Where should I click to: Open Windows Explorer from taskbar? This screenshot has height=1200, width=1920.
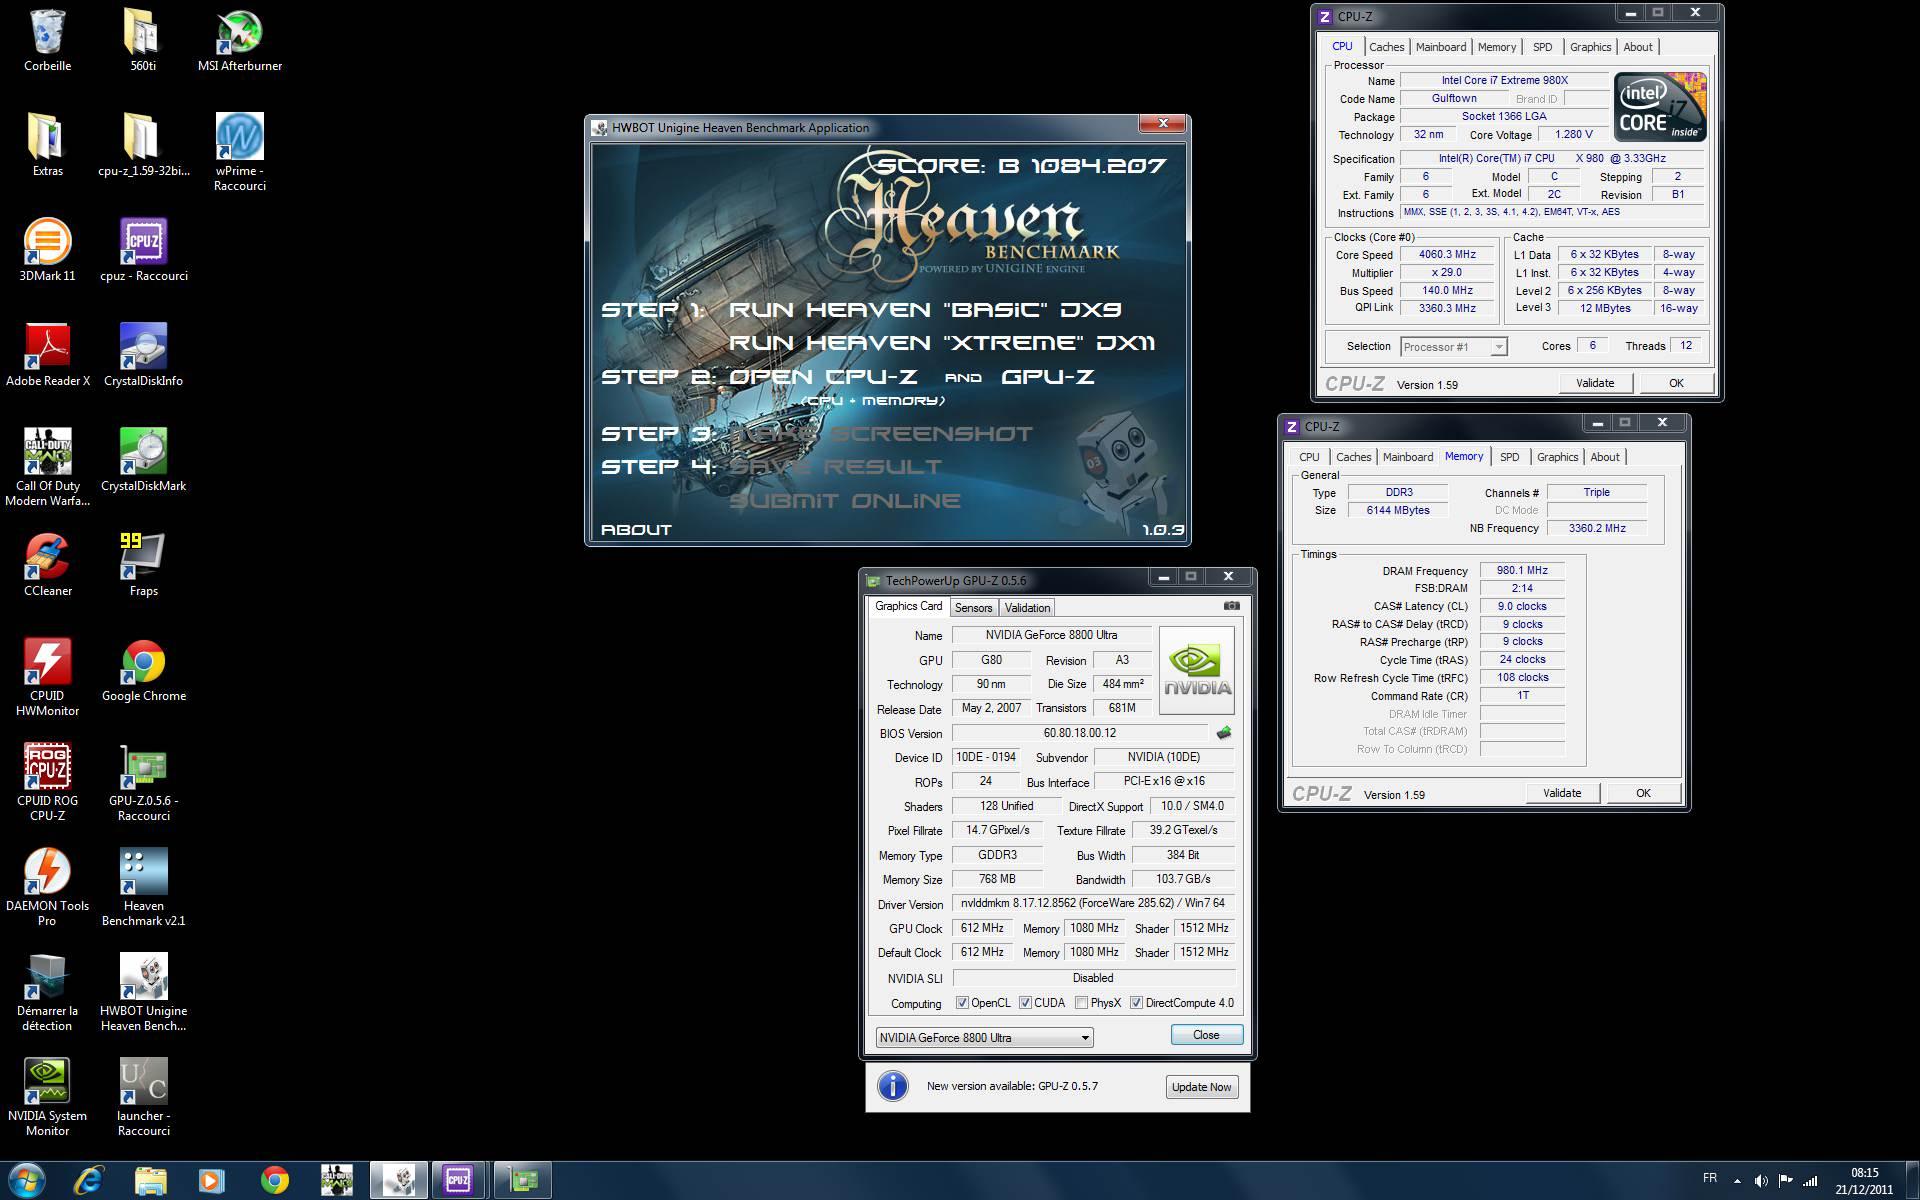click(150, 1181)
